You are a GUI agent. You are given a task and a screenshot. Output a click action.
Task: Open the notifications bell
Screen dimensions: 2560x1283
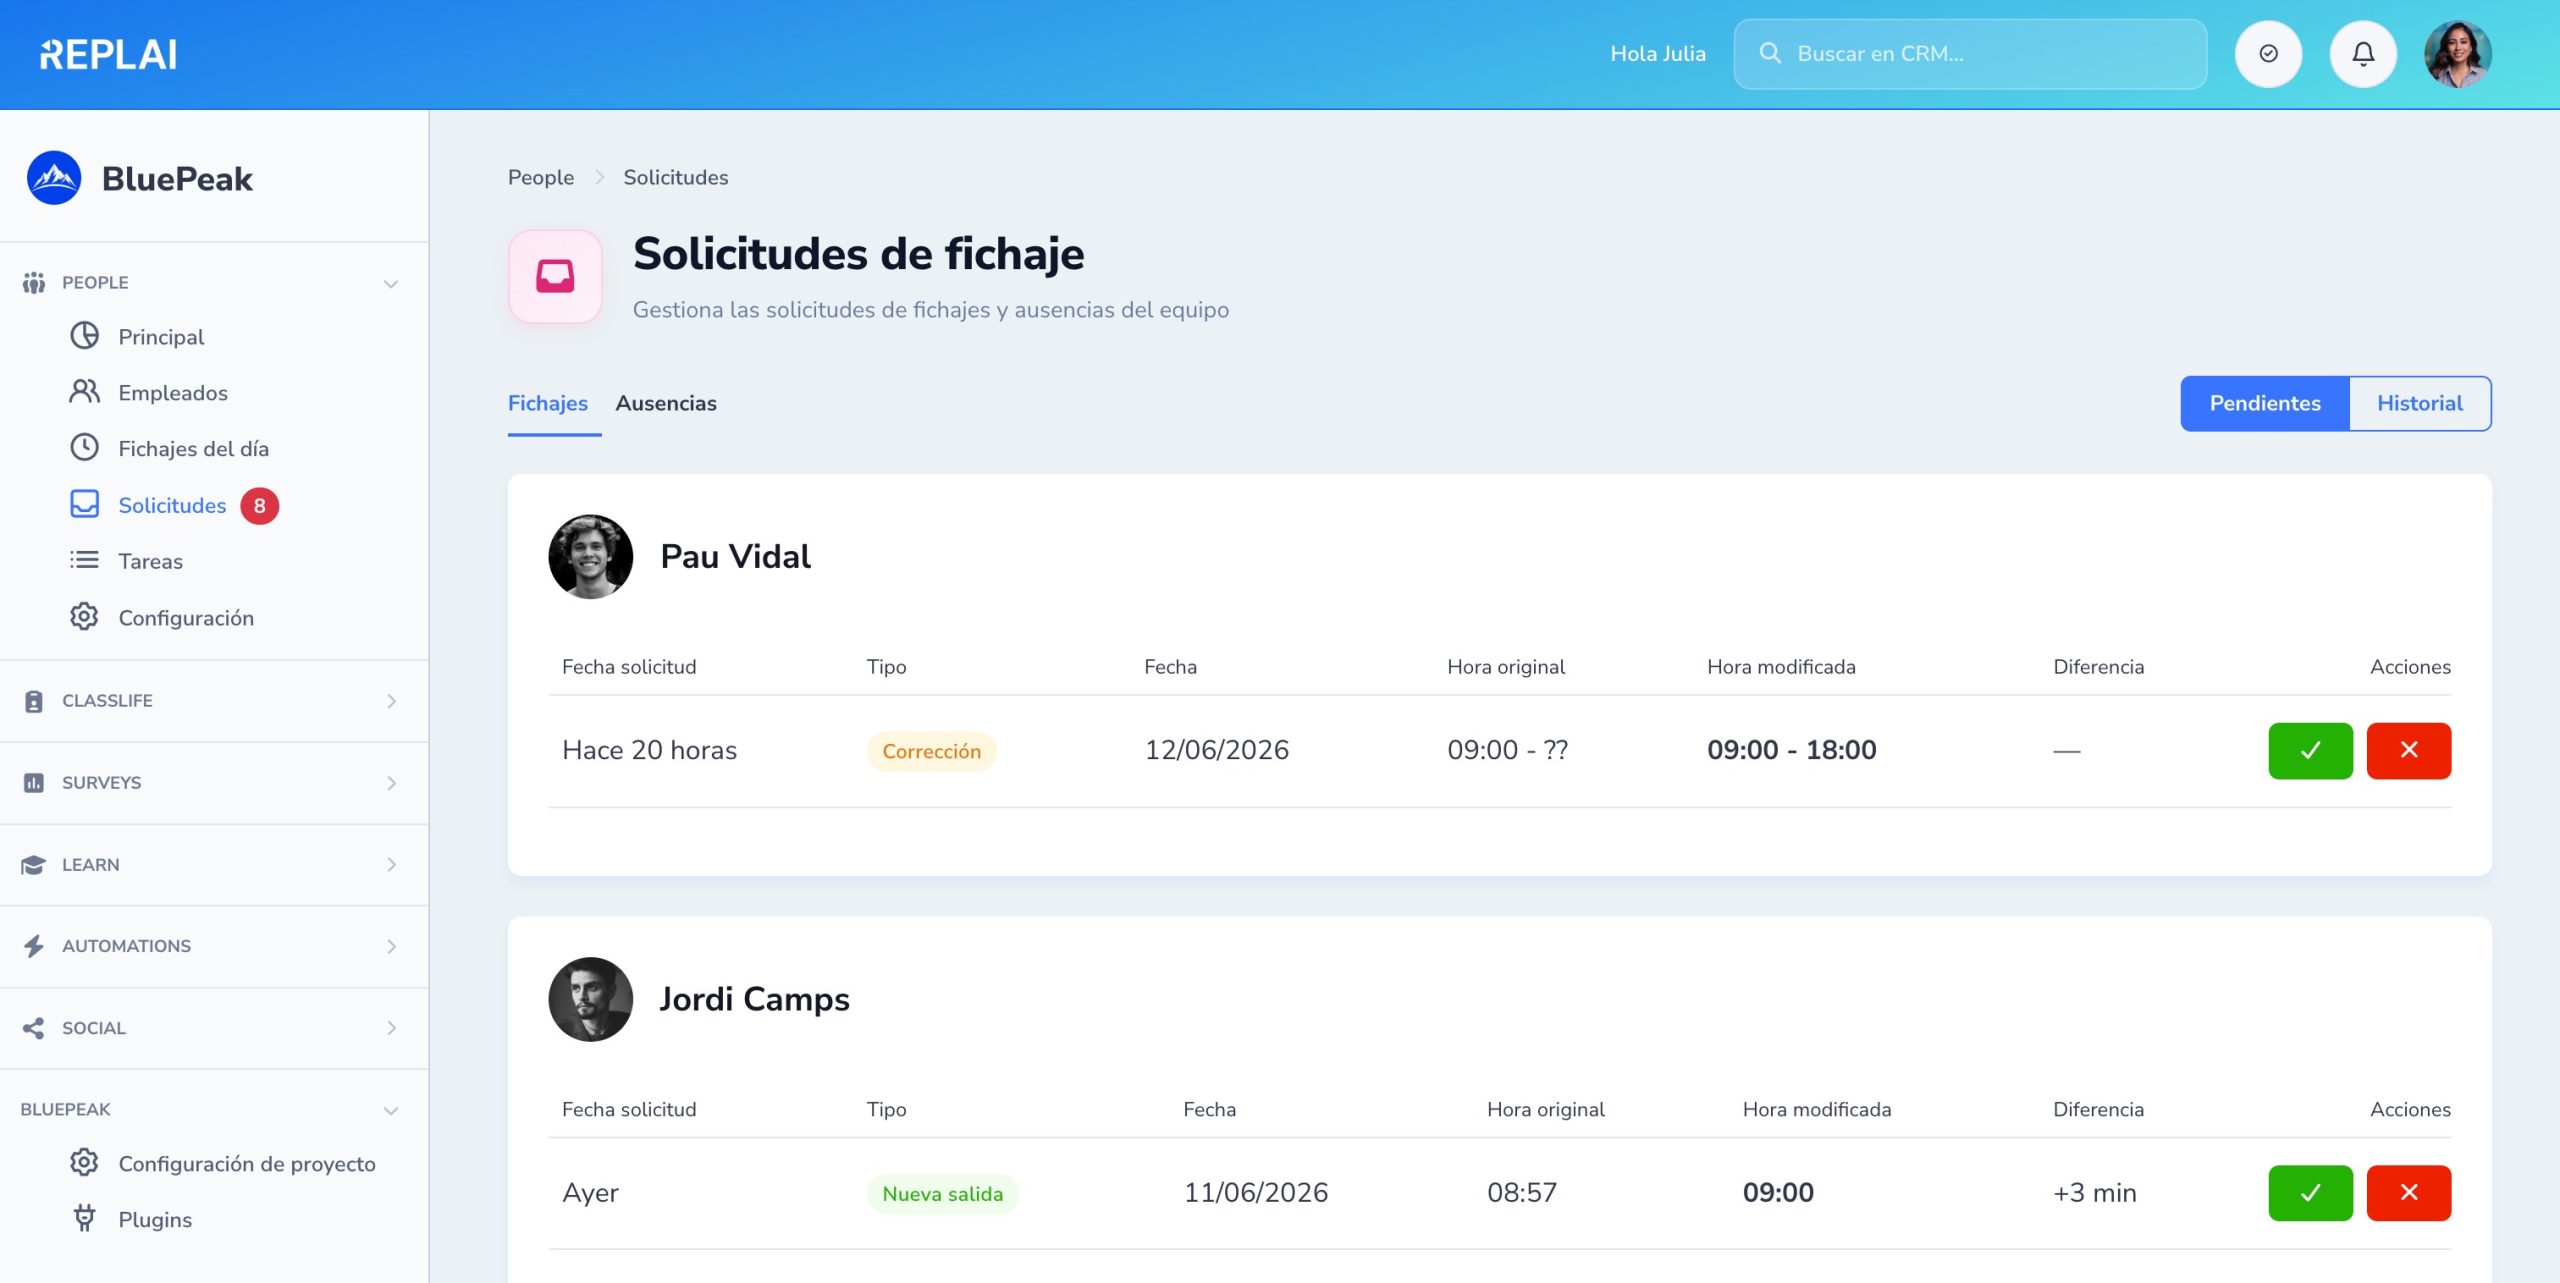tap(2363, 54)
